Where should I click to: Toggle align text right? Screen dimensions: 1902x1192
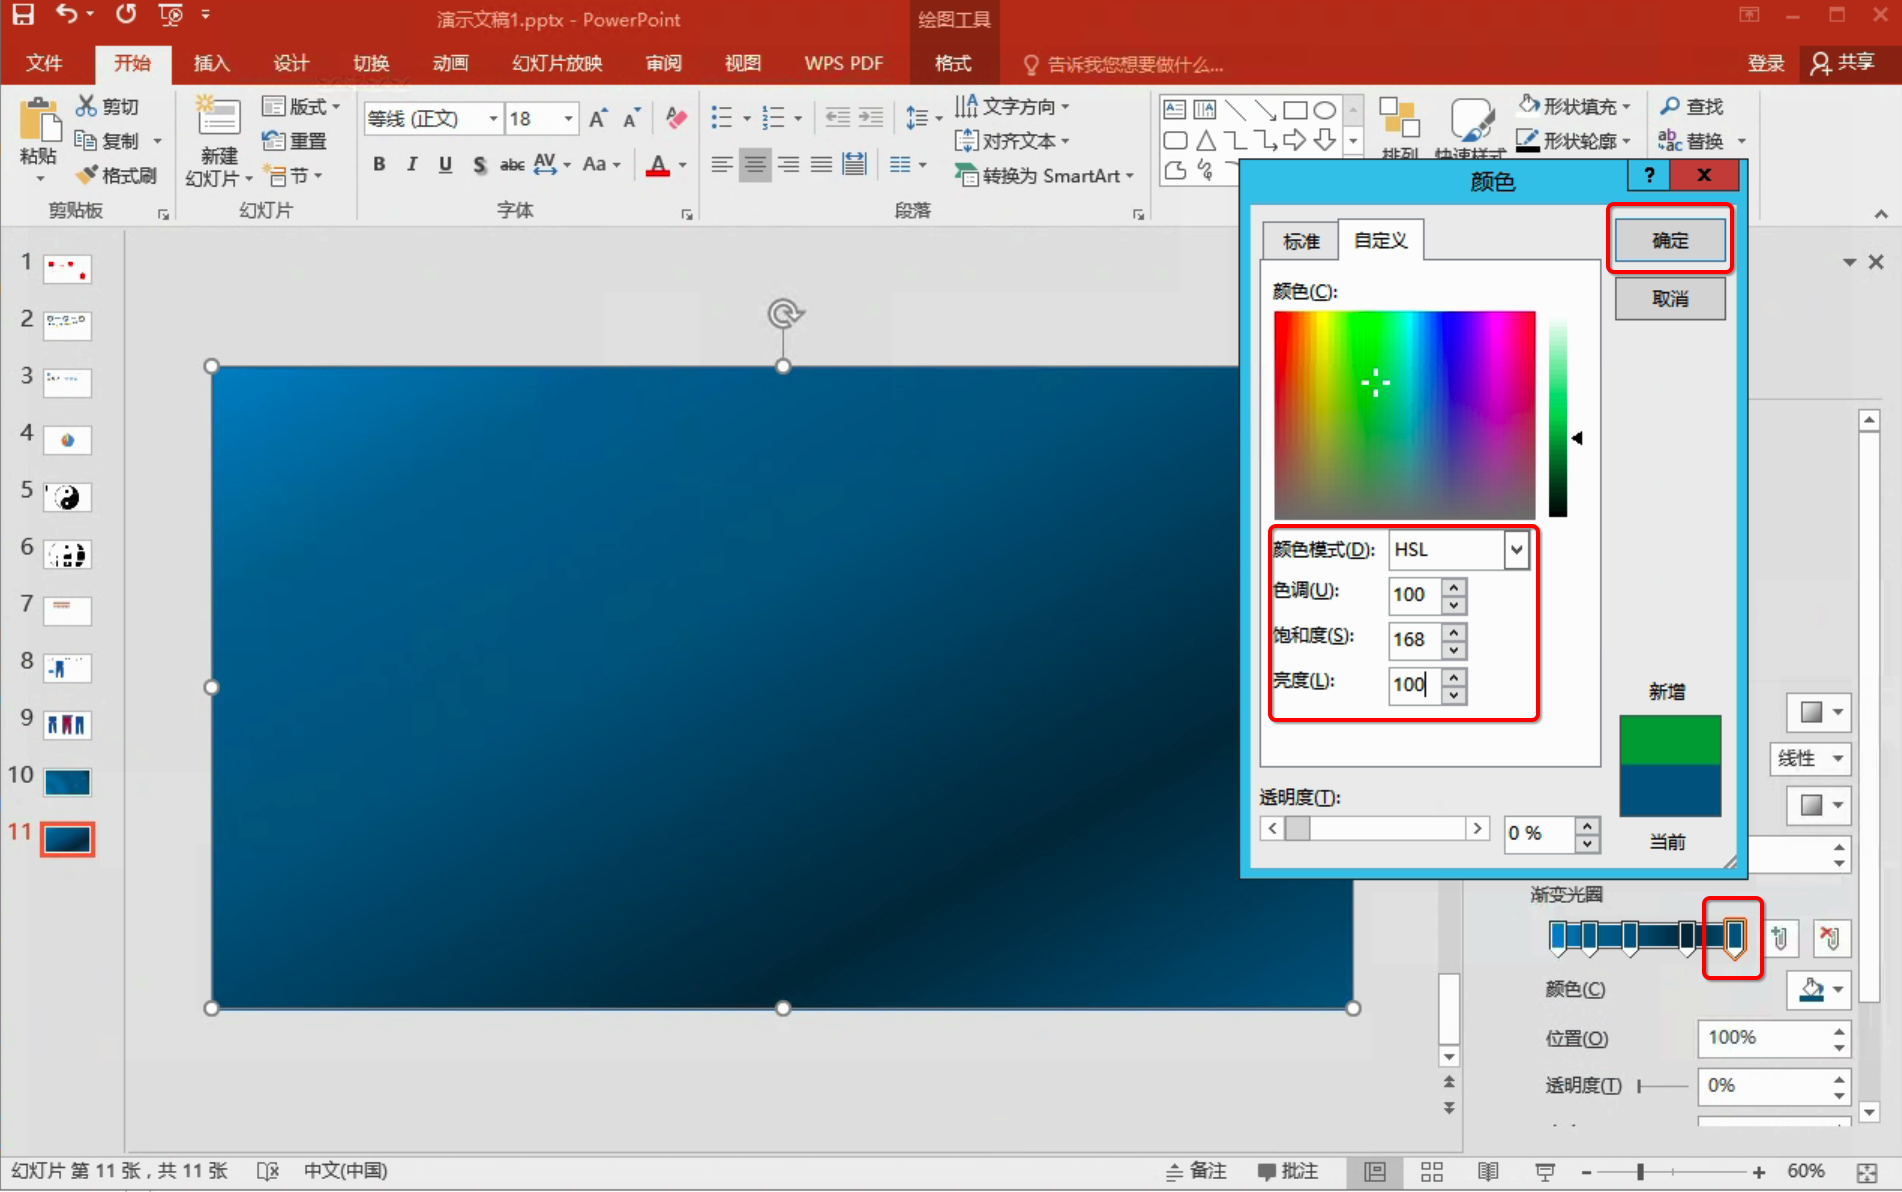pyautogui.click(x=788, y=164)
